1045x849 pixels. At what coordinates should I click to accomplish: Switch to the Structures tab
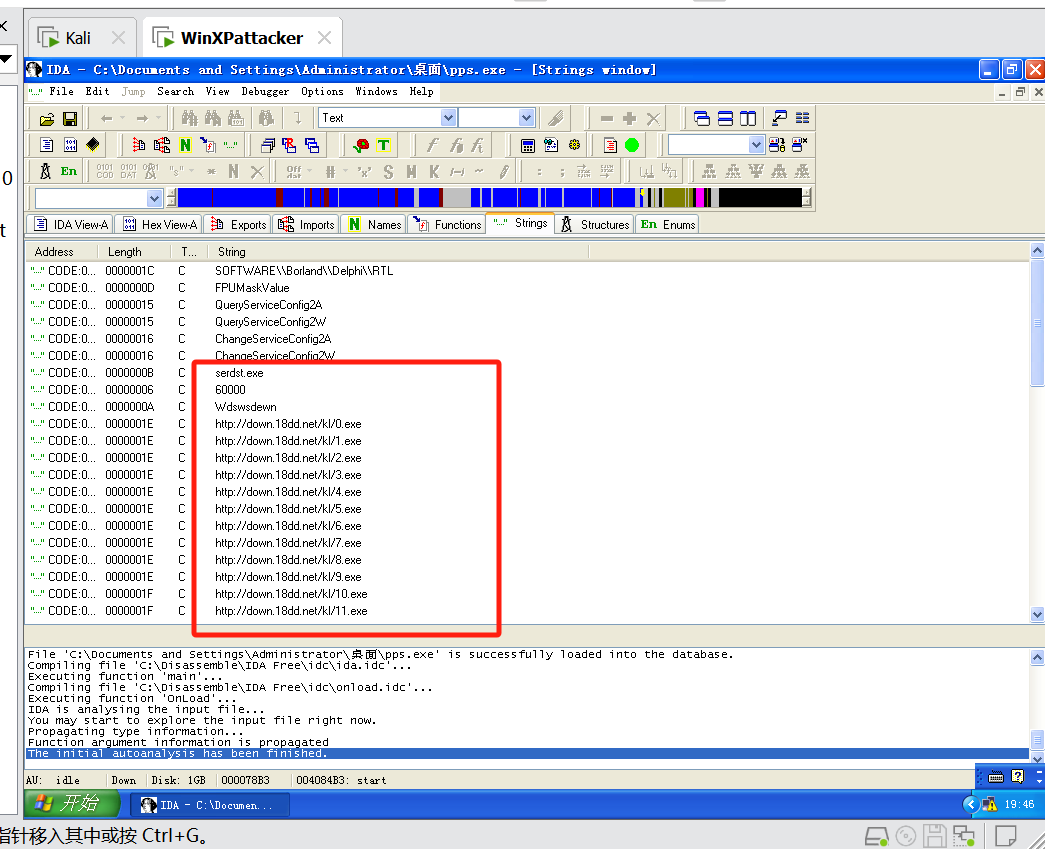point(594,225)
